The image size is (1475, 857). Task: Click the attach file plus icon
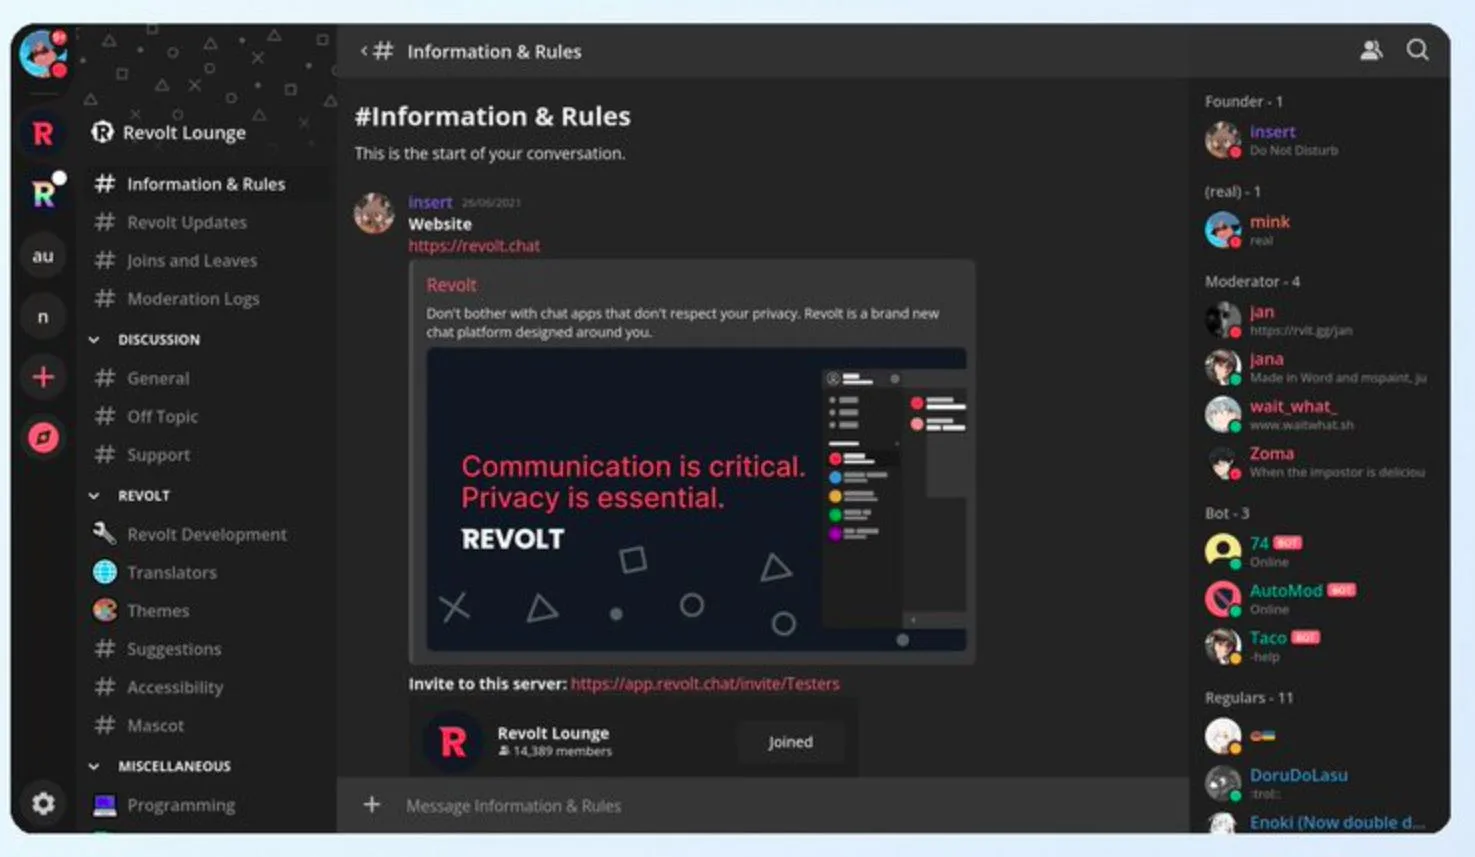tap(371, 805)
